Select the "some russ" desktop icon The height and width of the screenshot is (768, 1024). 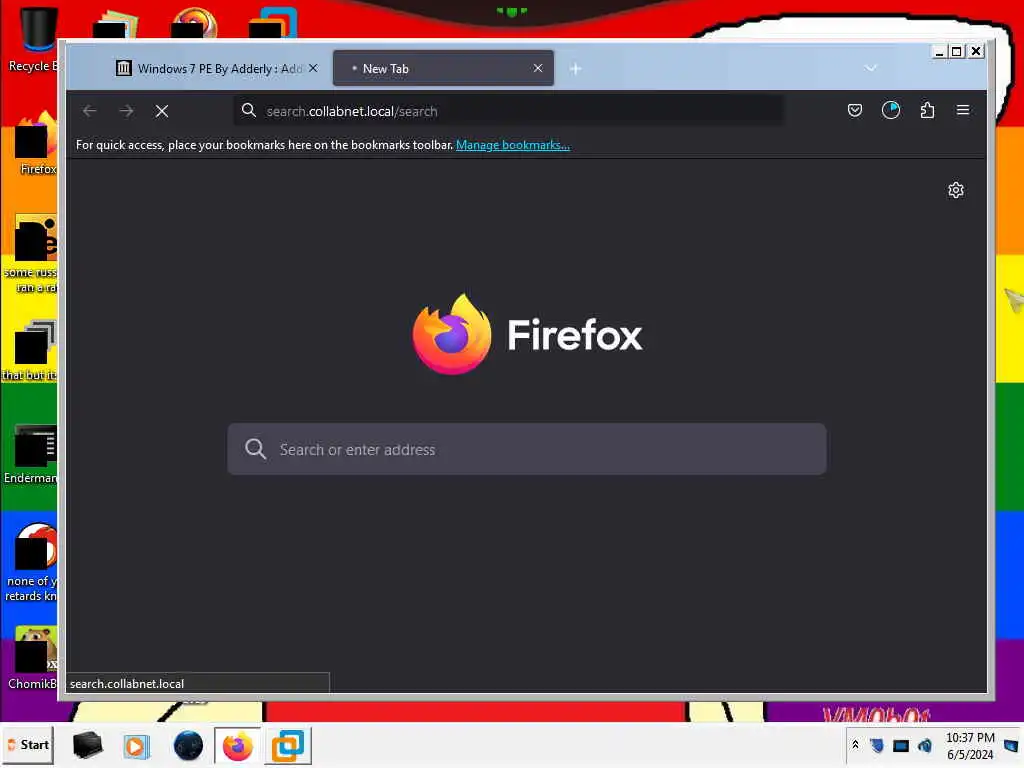click(31, 253)
